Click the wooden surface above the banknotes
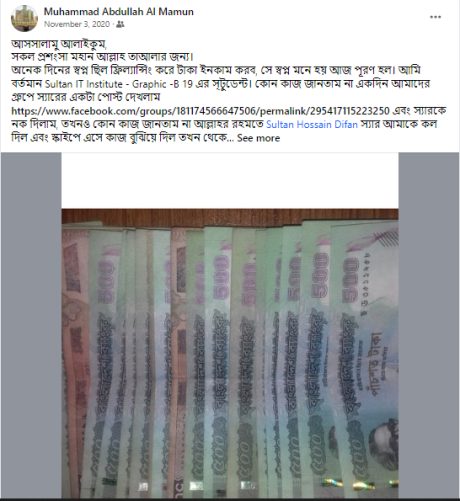The image size is (460, 501). click(x=230, y=216)
